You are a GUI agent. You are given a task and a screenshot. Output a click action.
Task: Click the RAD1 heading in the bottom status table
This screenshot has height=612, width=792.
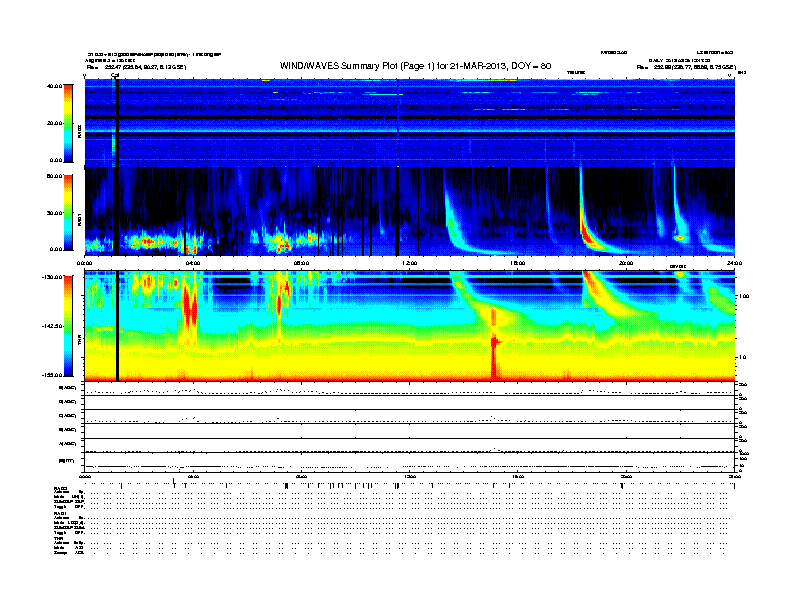click(61, 514)
